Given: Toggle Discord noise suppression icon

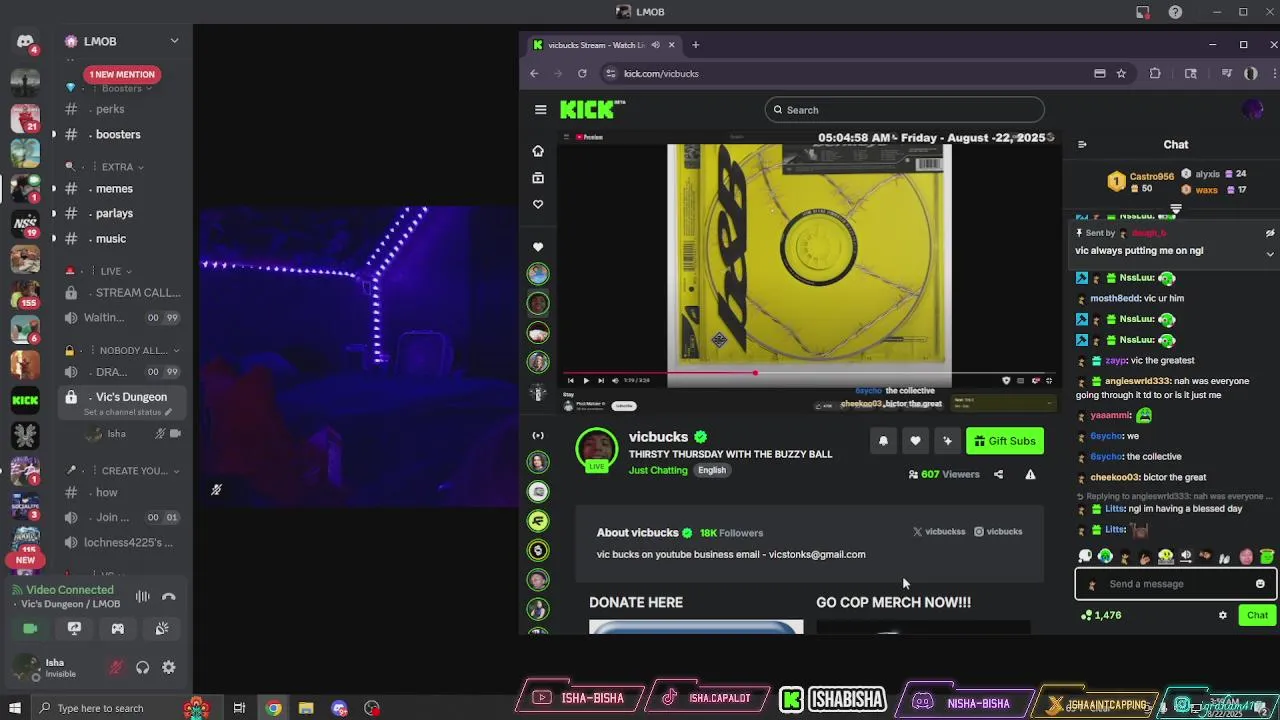Looking at the screenshot, I should (143, 597).
